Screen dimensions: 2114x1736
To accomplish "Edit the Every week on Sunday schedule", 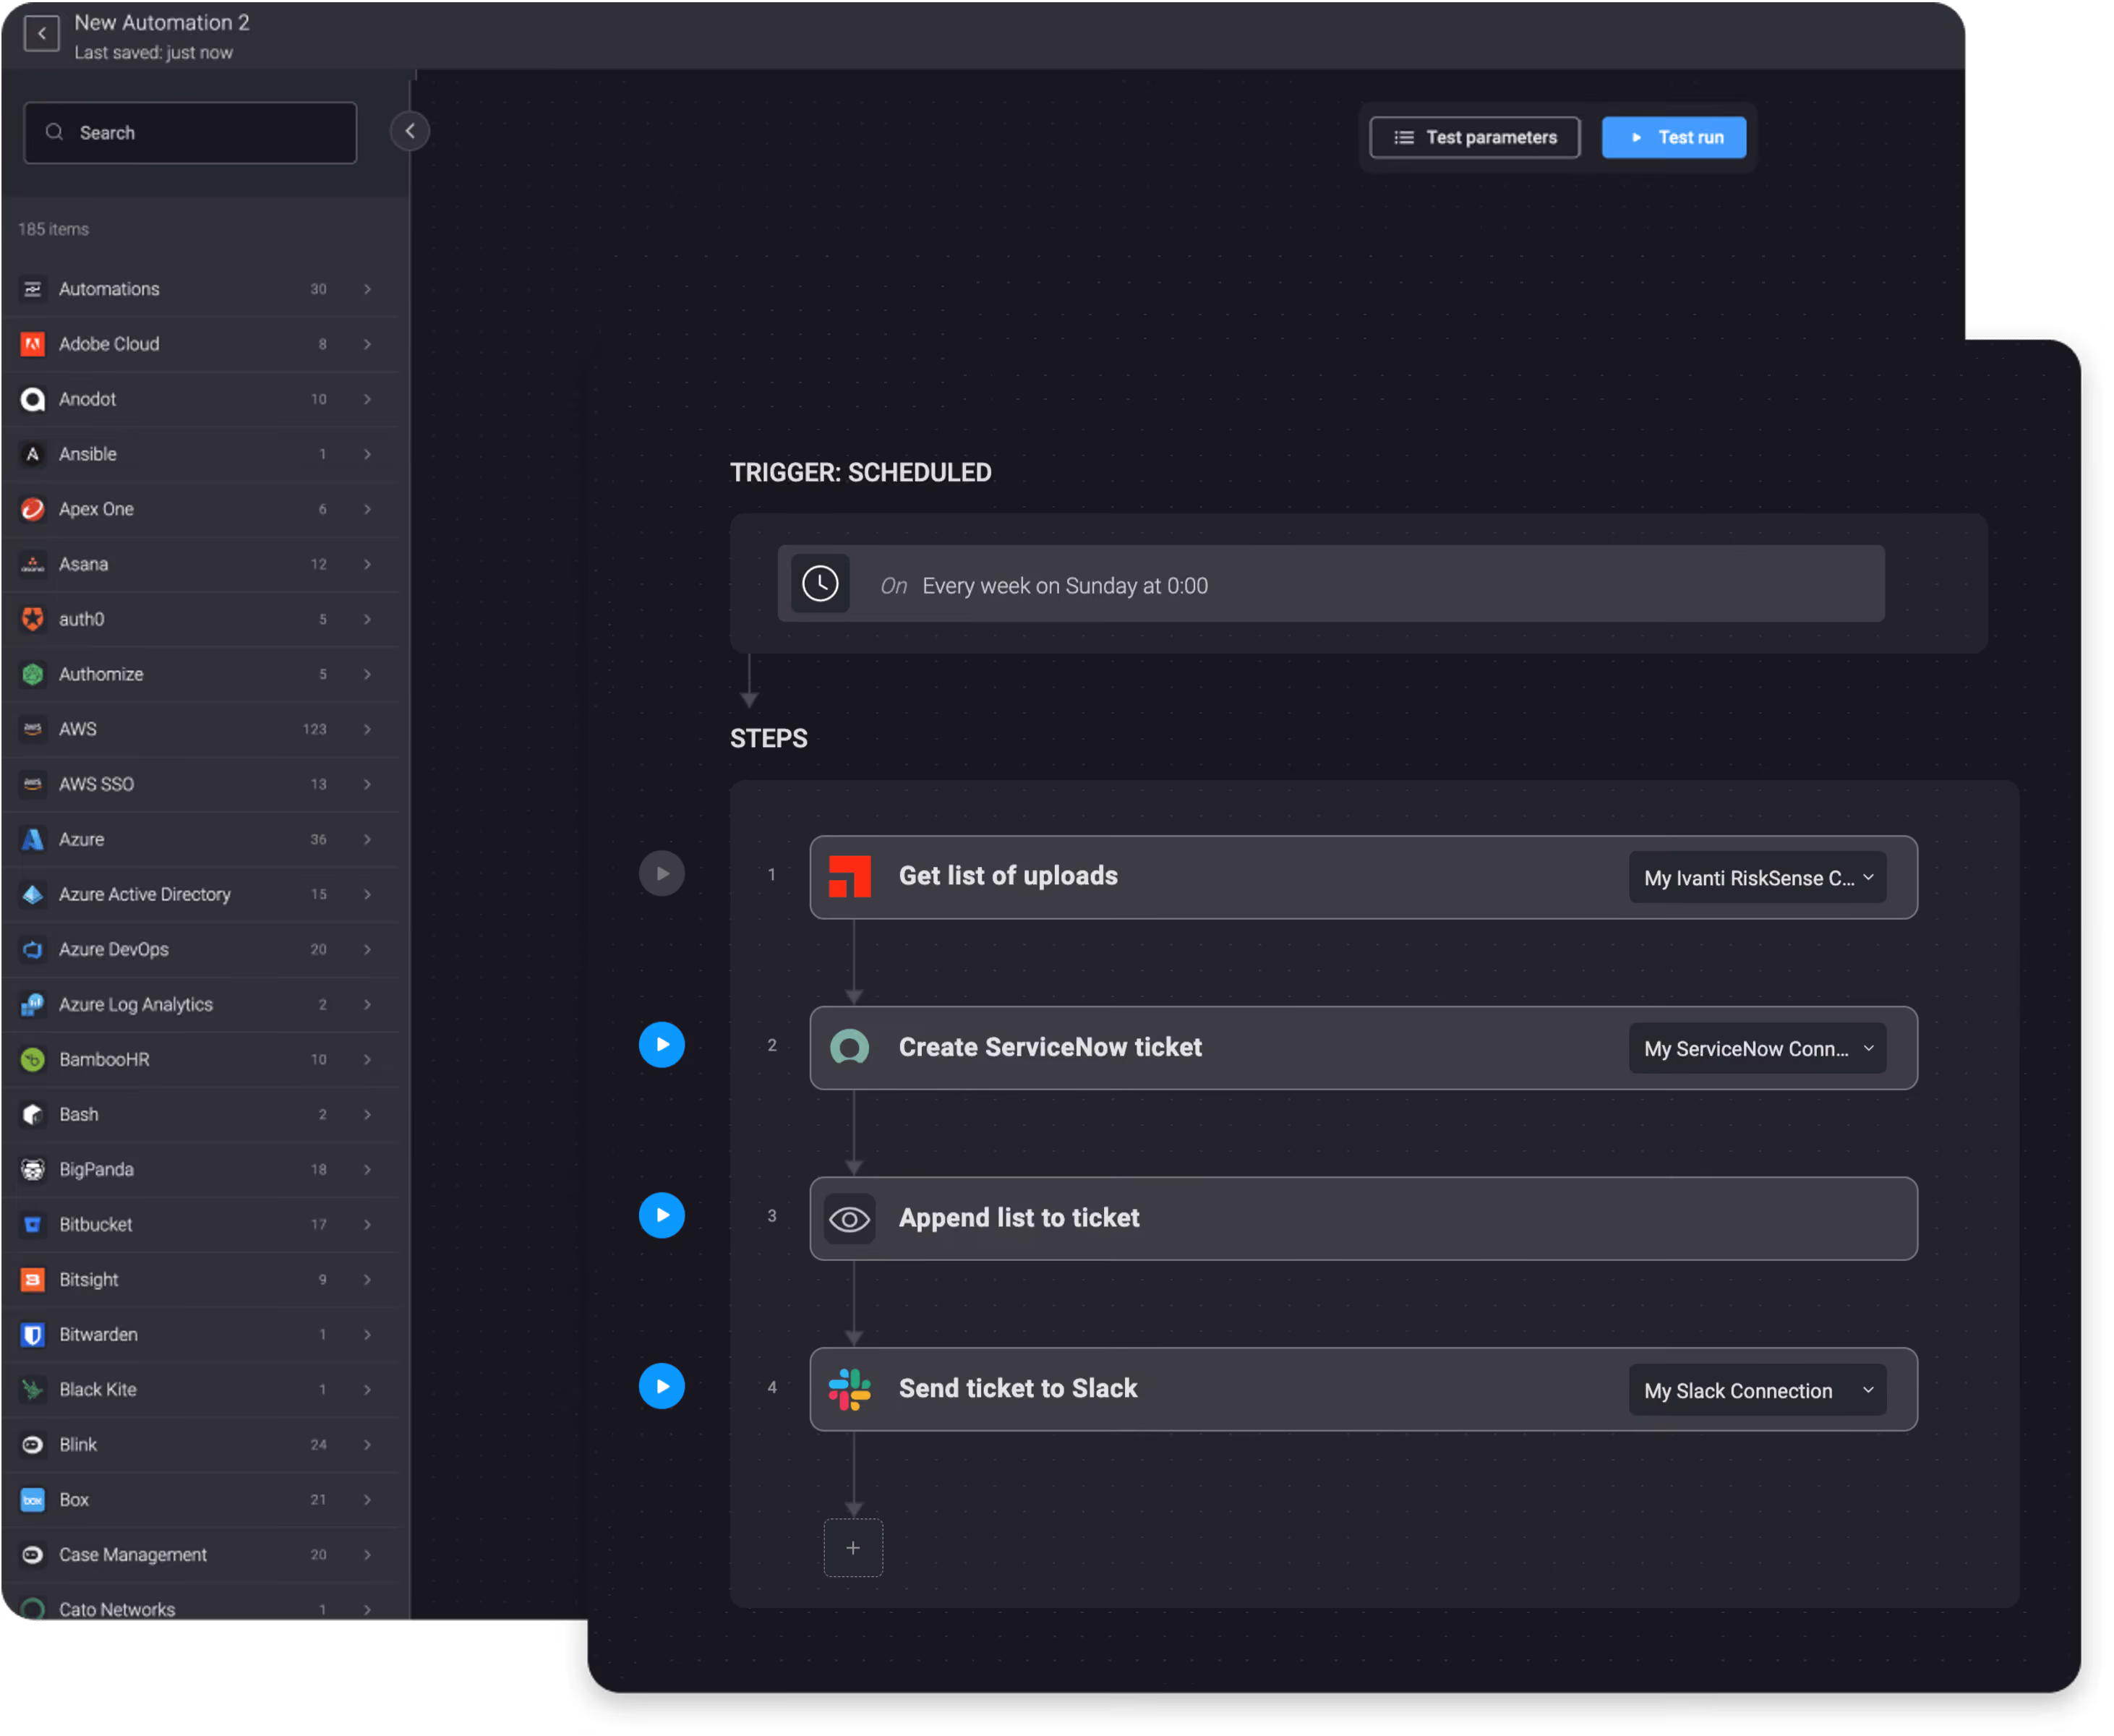I will click(1331, 584).
